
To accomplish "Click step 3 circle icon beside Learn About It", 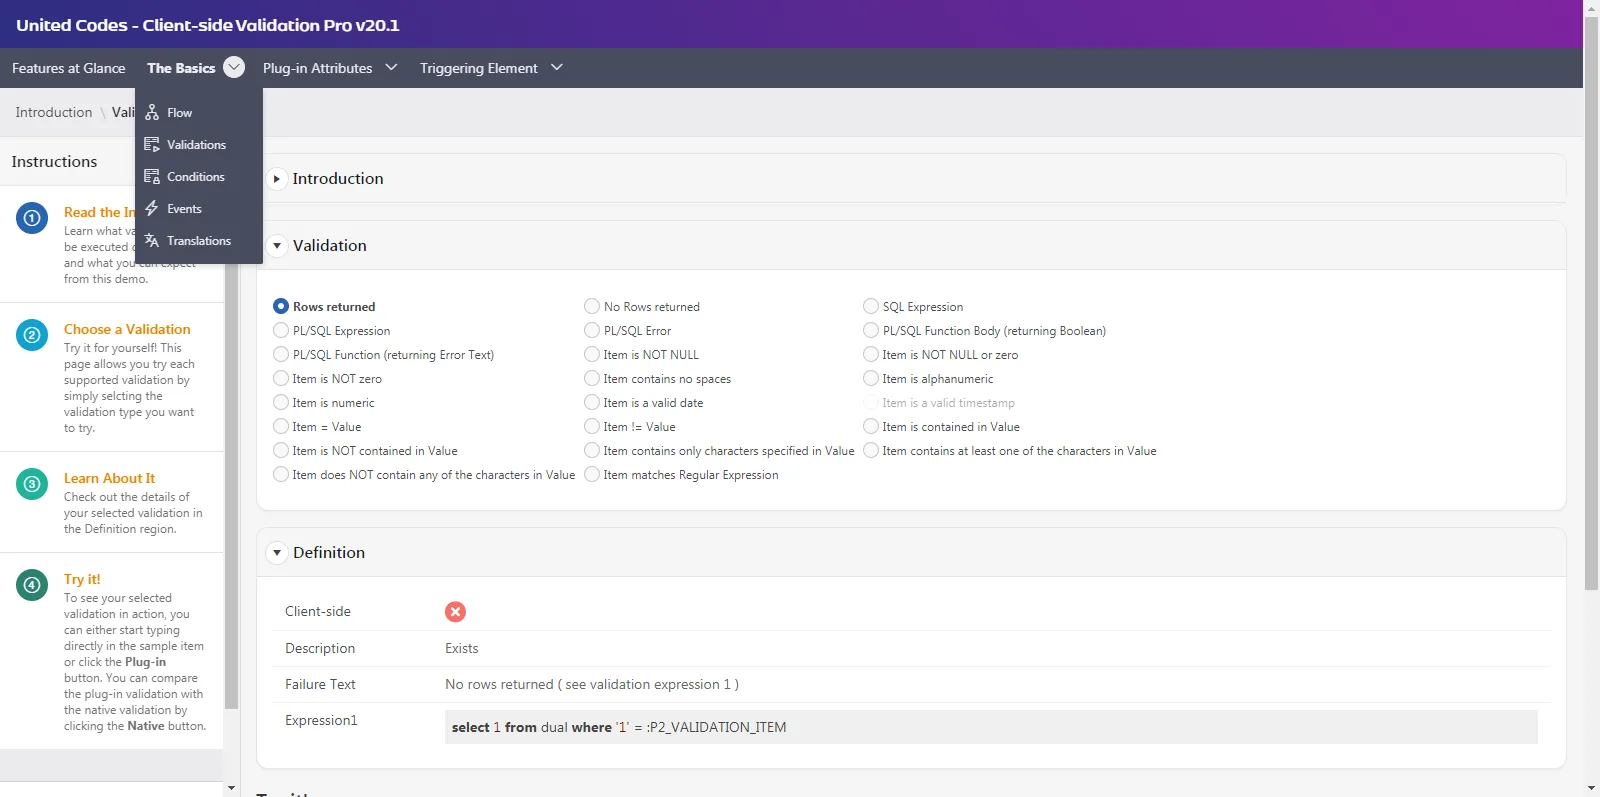I will [x=32, y=484].
